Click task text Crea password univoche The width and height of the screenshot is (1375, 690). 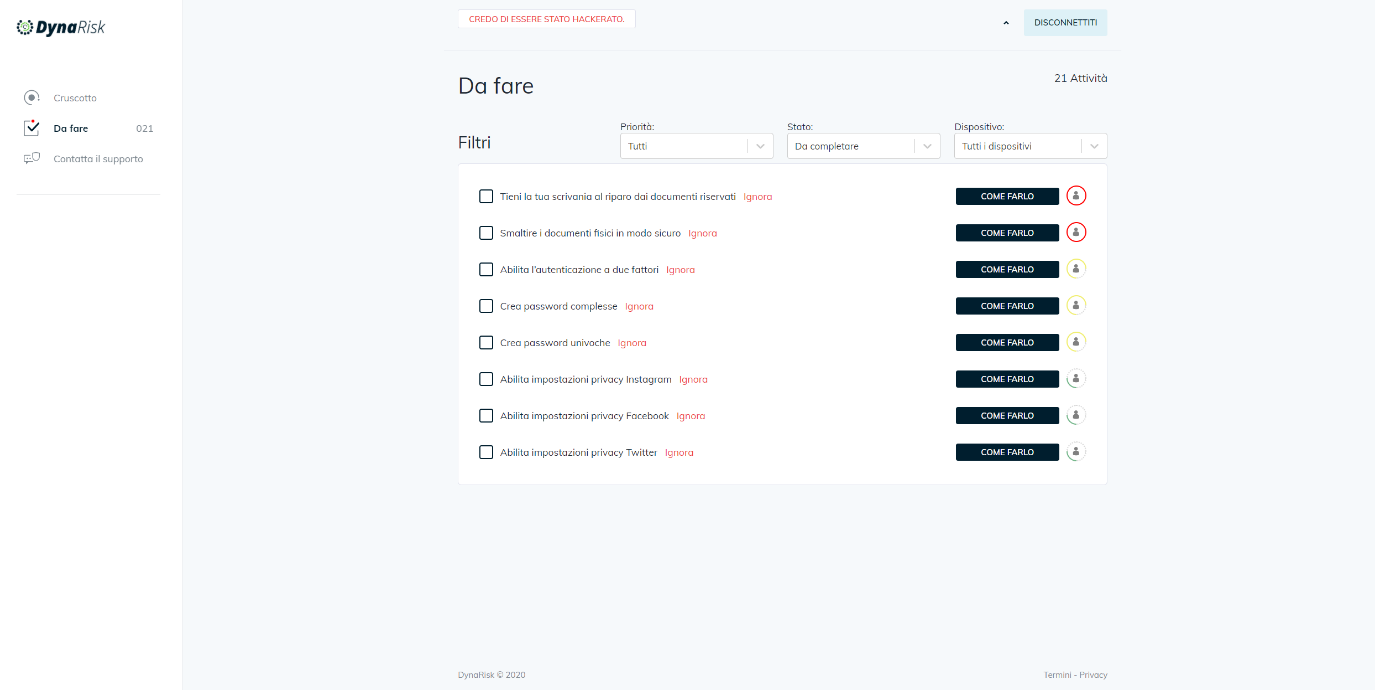tap(555, 342)
